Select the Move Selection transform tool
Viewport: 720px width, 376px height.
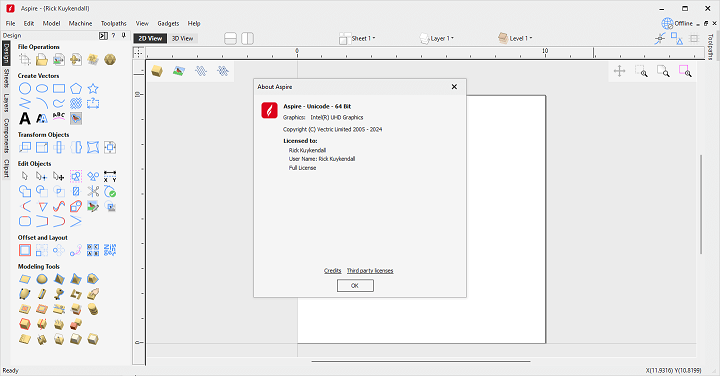[x=25, y=147]
